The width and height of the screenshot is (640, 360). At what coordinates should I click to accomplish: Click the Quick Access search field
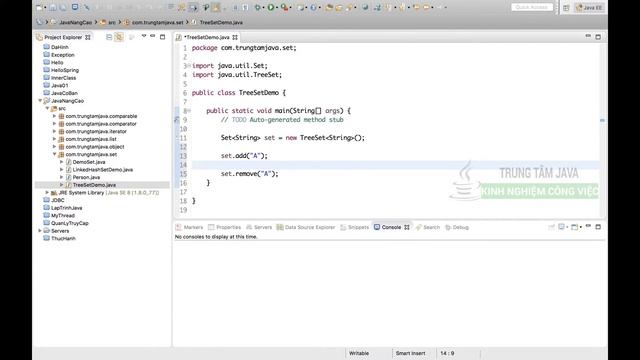532,7
